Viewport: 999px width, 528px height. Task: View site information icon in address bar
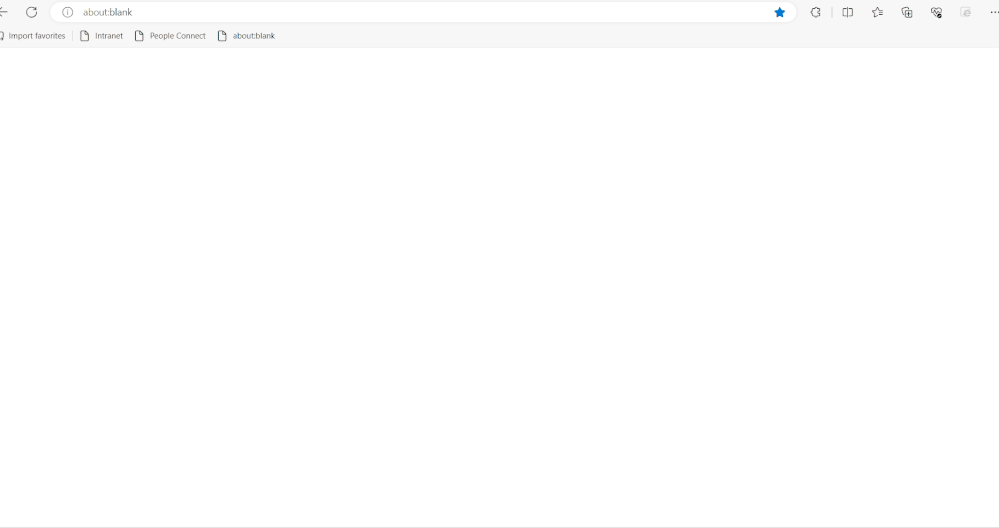68,12
